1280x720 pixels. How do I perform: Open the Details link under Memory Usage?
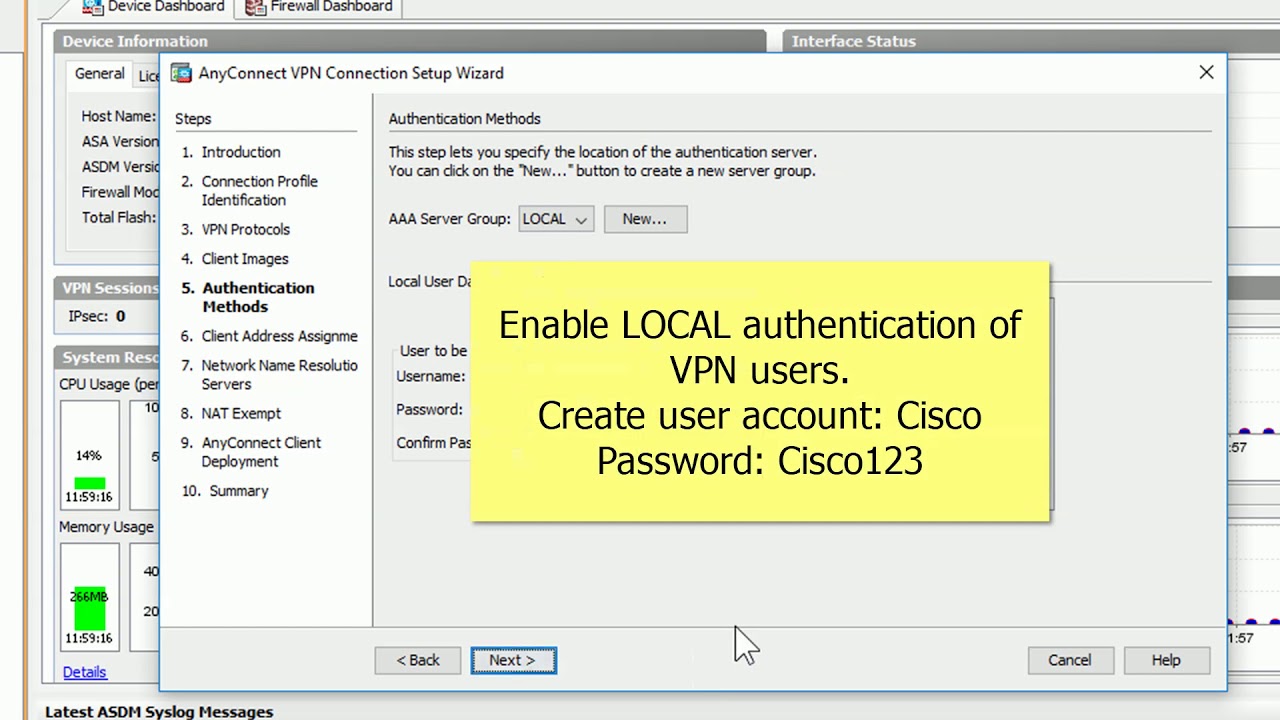(85, 672)
